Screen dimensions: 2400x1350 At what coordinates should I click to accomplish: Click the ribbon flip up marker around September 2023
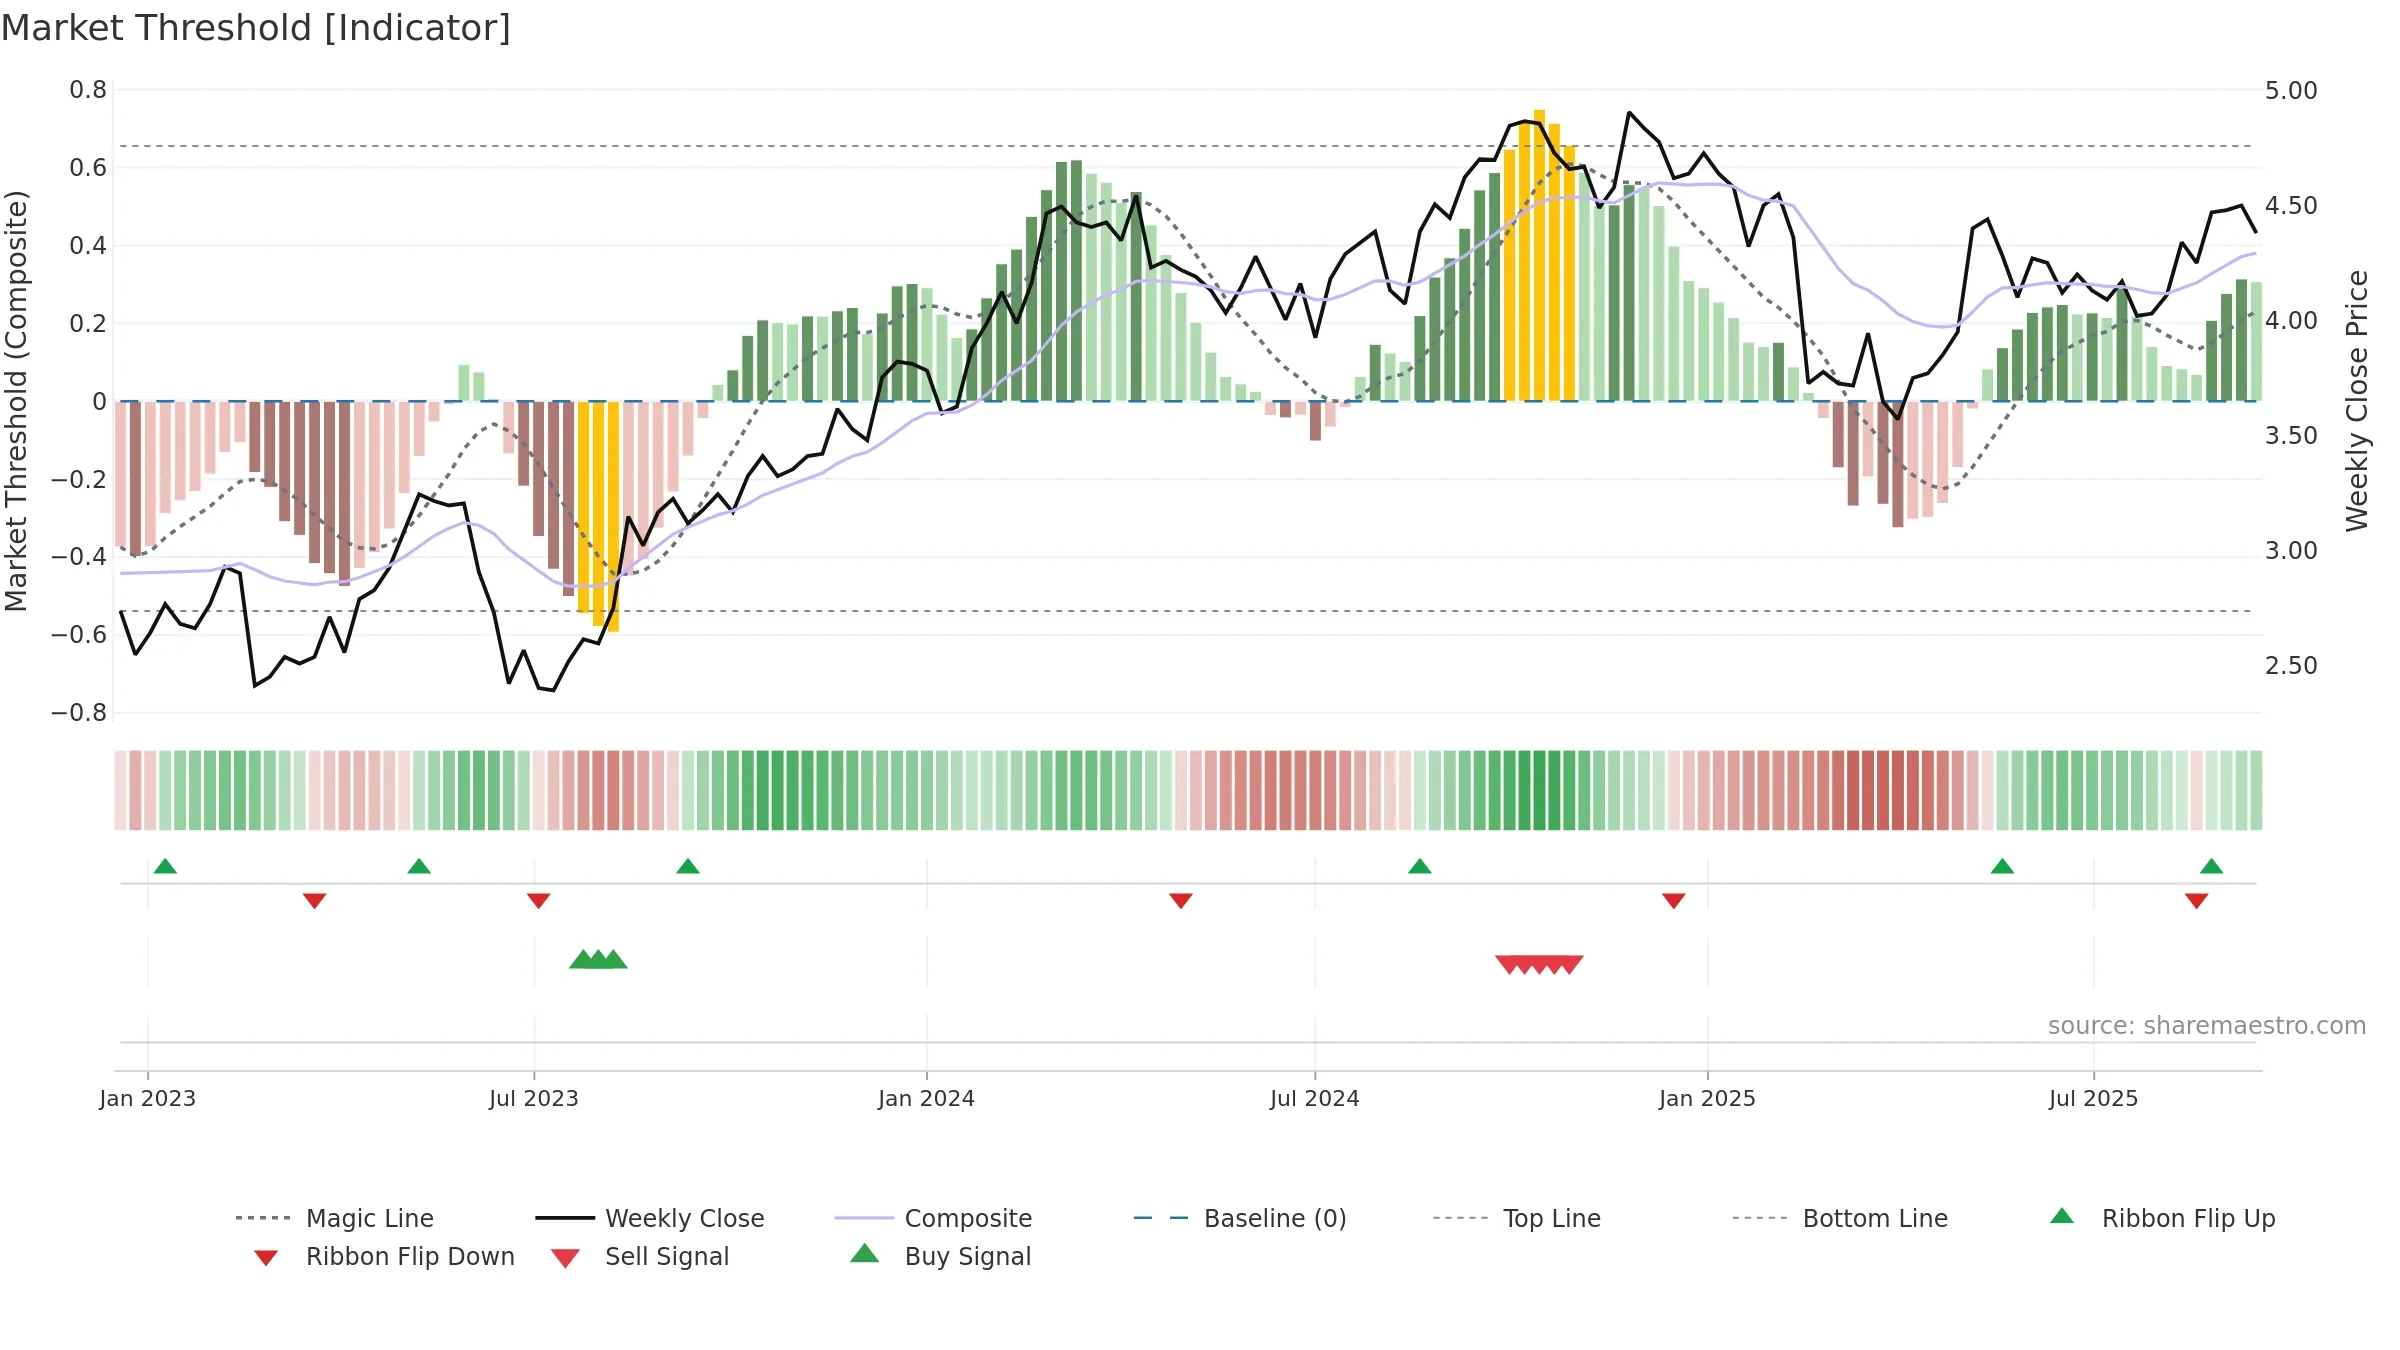point(688,866)
